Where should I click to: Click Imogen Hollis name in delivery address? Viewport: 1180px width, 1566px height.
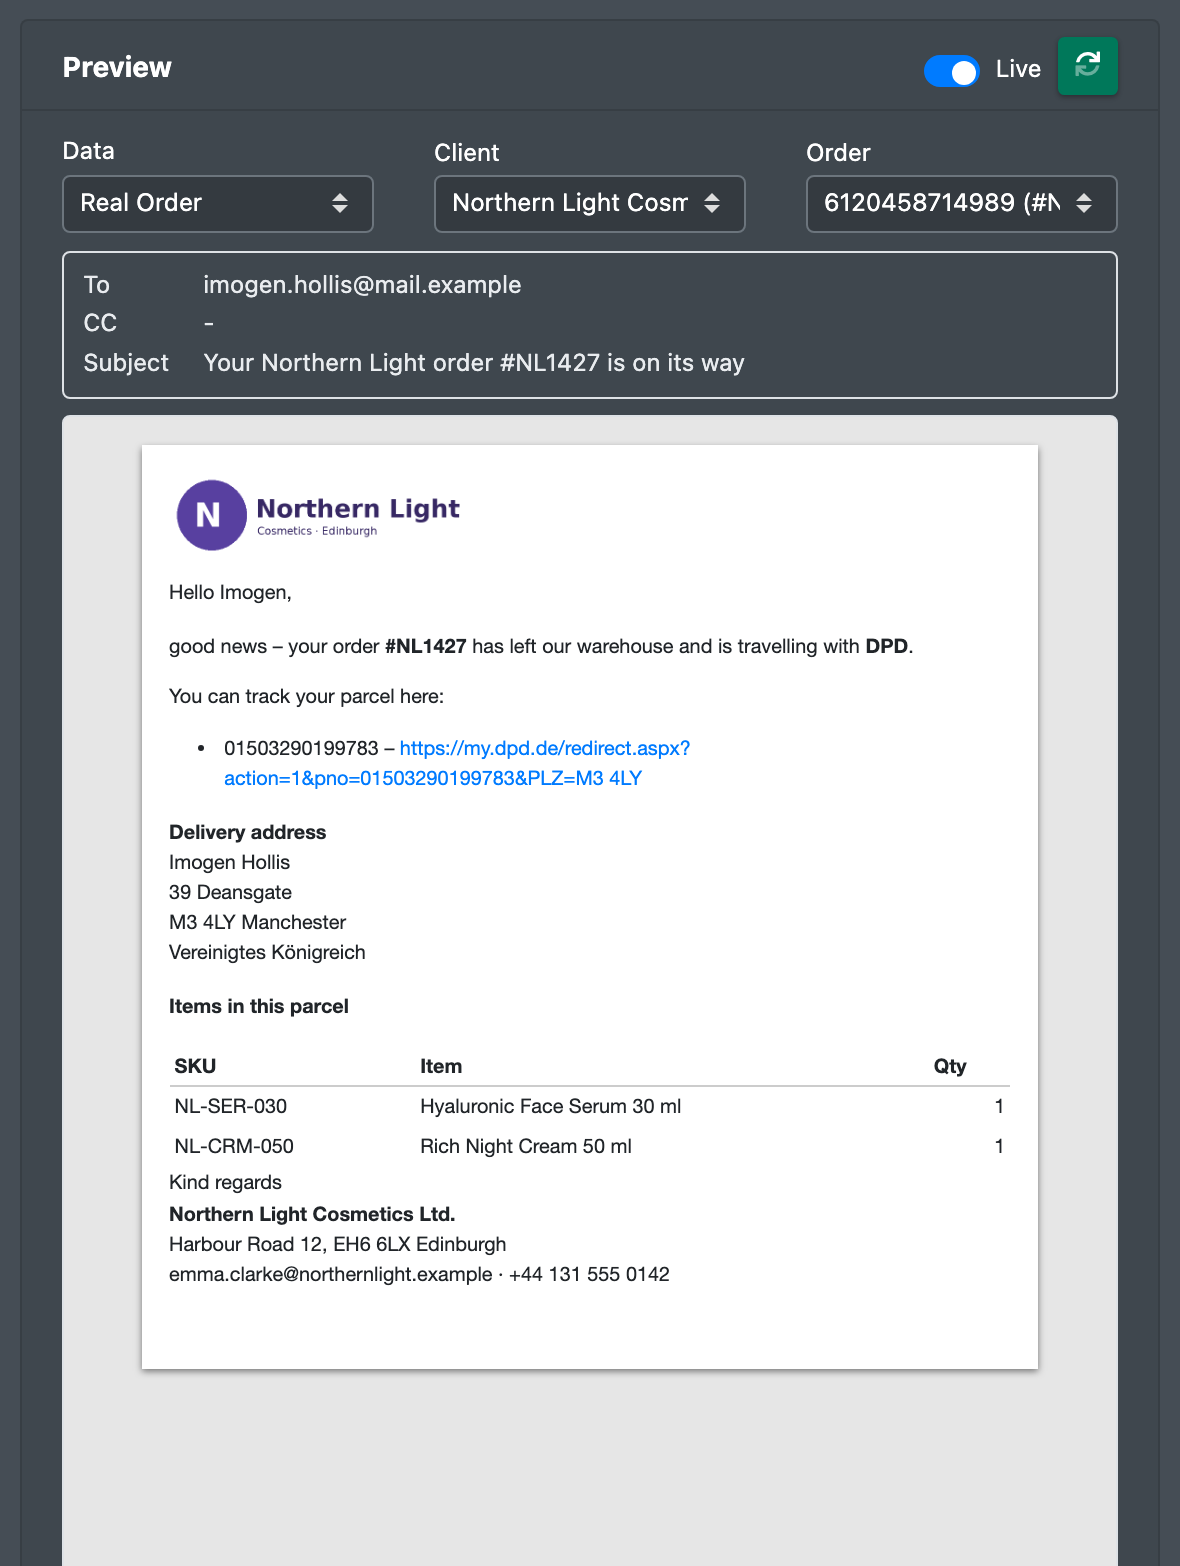[x=229, y=862]
